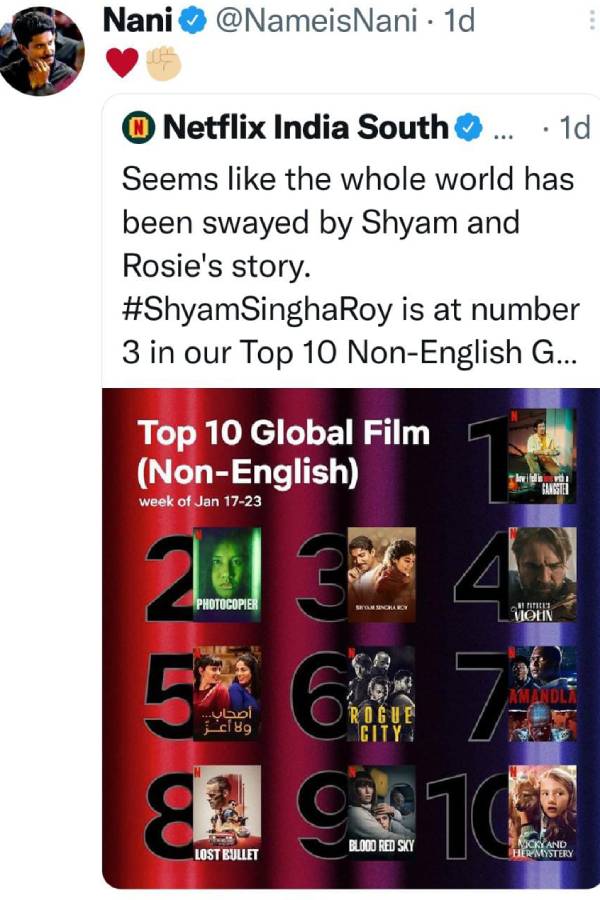Open Nani's profile picture
Screen dimensions: 600x900
42,52
